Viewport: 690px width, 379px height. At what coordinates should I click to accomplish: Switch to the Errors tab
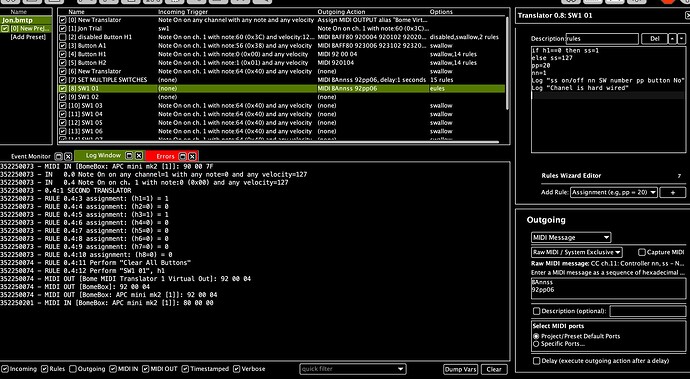[x=165, y=156]
